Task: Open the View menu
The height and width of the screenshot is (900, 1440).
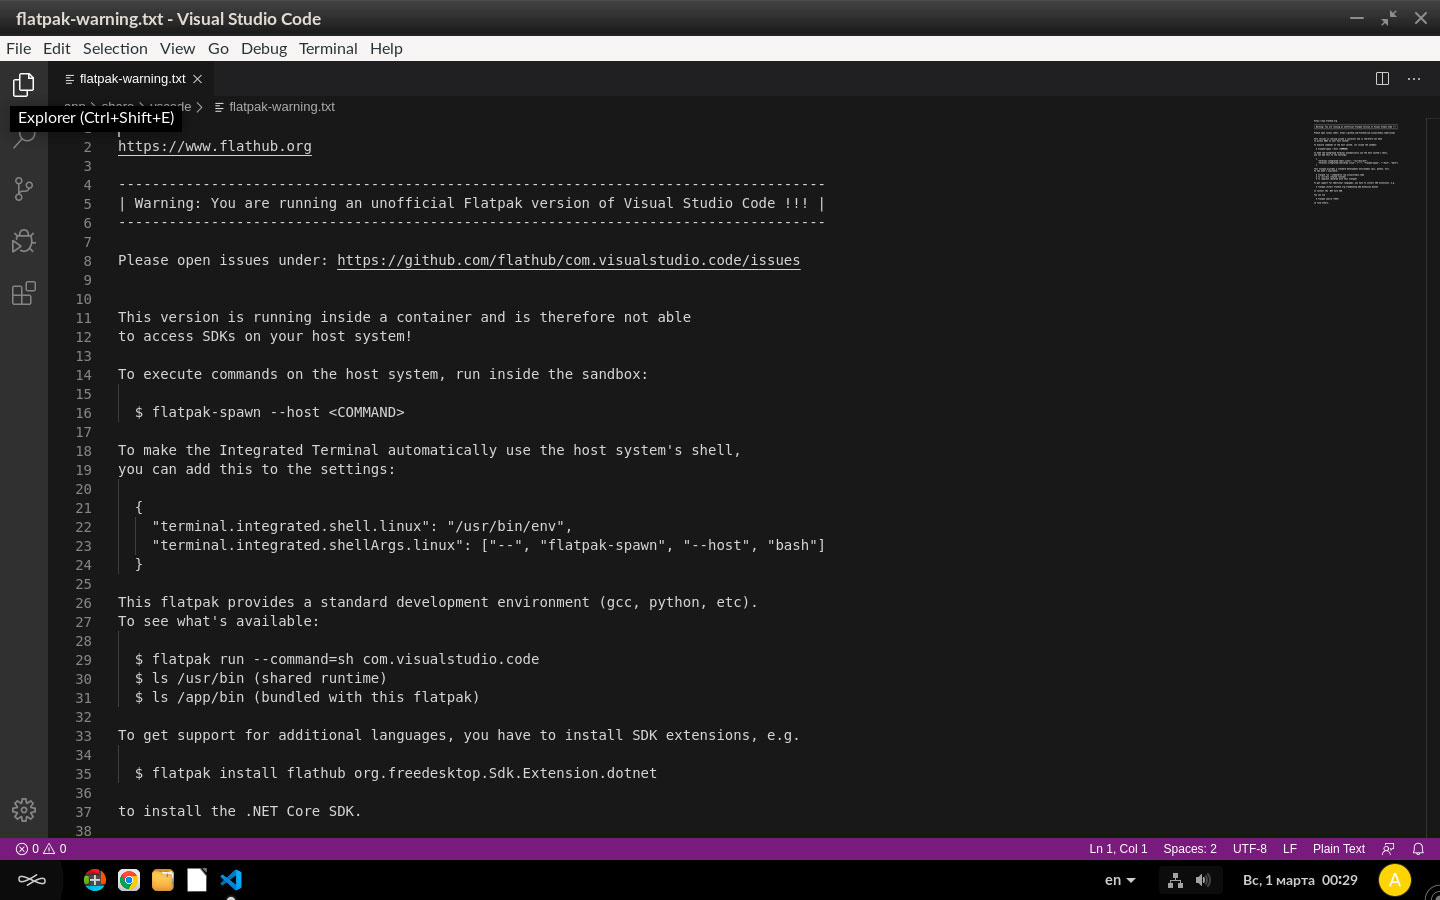Action: pos(177,48)
